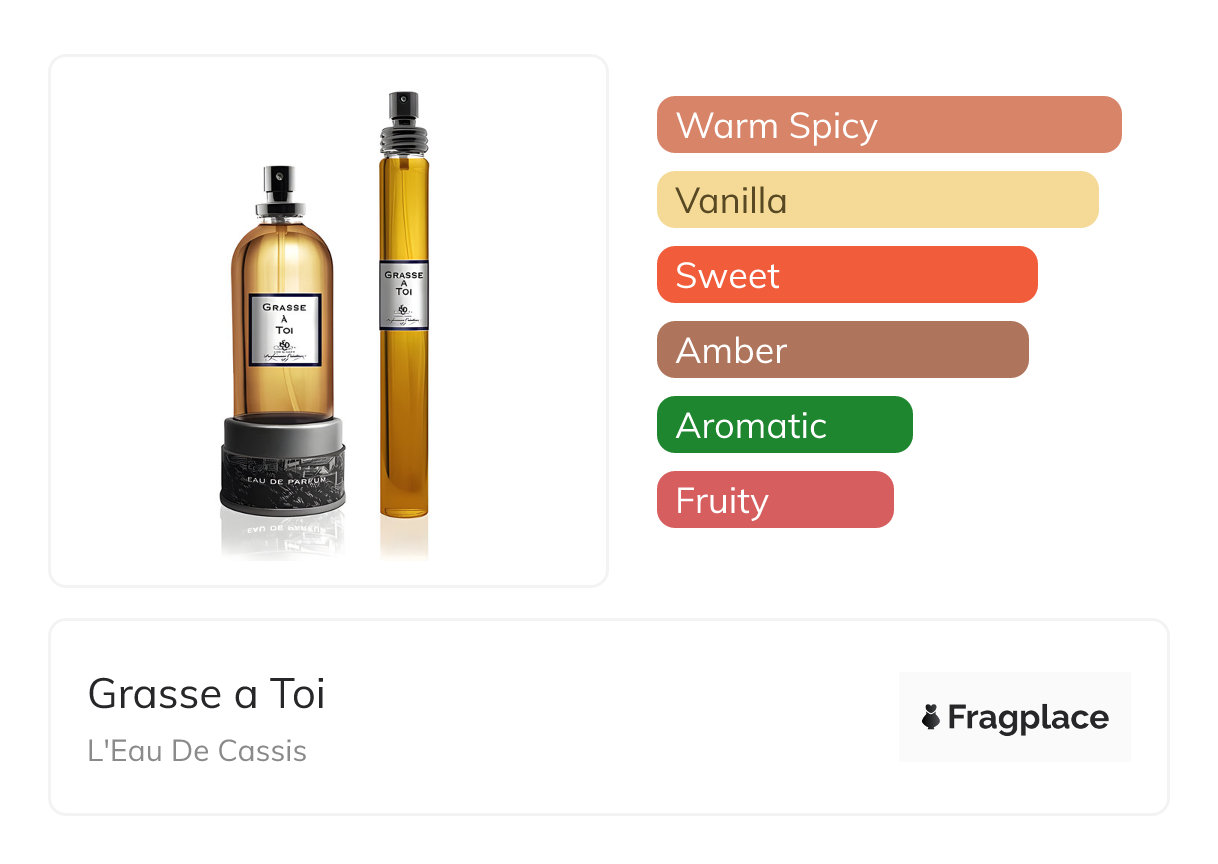Select the Fruity accord bar
This screenshot has width=1218, height=864.
pyautogui.click(x=775, y=500)
